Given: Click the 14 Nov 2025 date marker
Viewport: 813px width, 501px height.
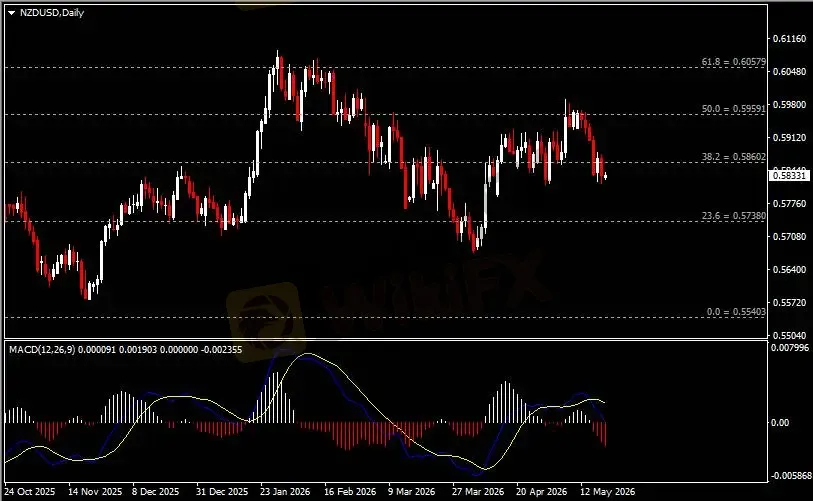Looking at the screenshot, I should (95, 491).
